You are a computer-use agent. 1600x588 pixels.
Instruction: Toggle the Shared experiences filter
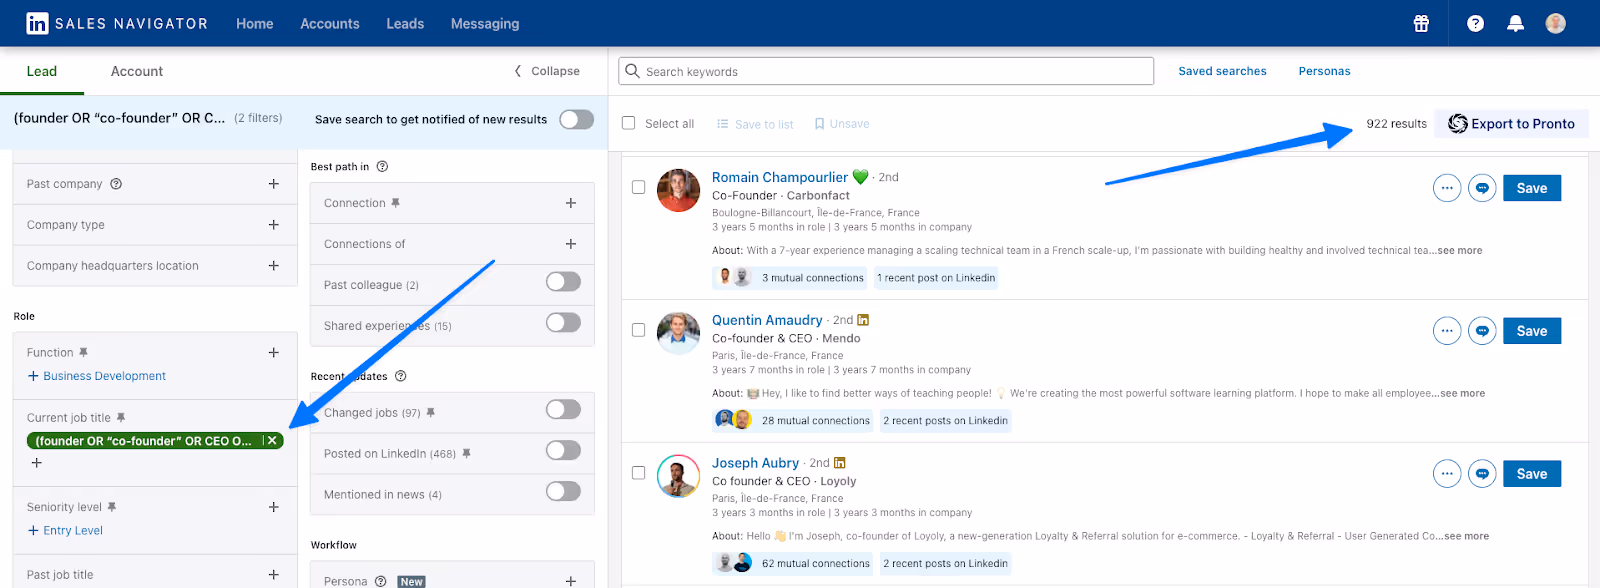click(563, 322)
